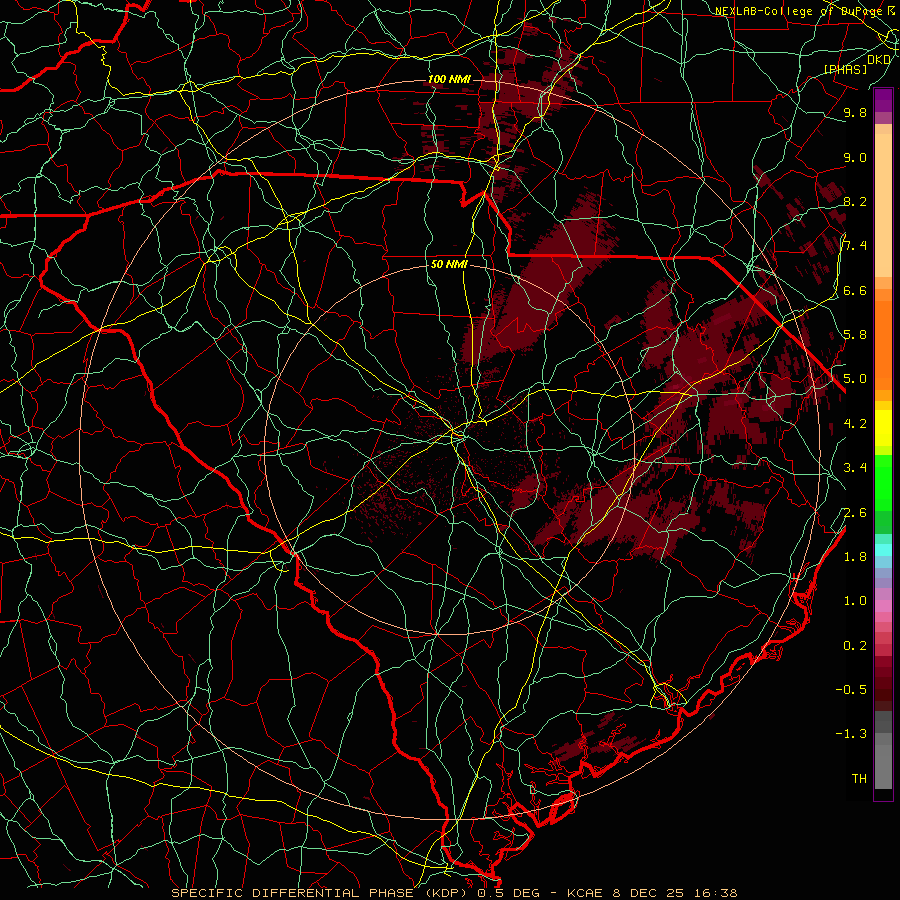Click the "-1.3" color scale value

851,734
